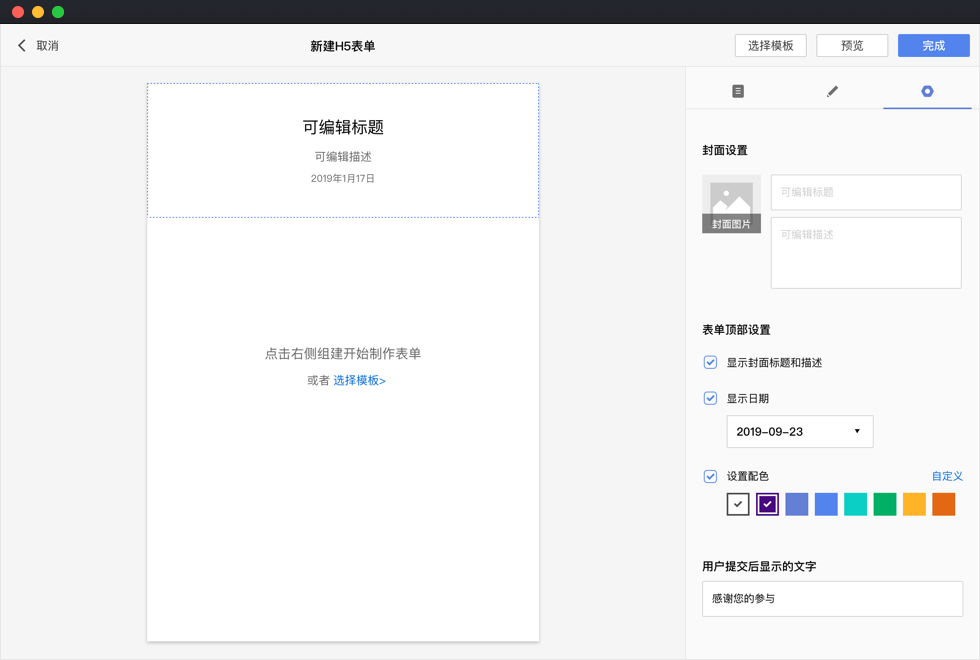Click the 封面图片 cover image placeholder
The image size is (980, 660).
(731, 204)
